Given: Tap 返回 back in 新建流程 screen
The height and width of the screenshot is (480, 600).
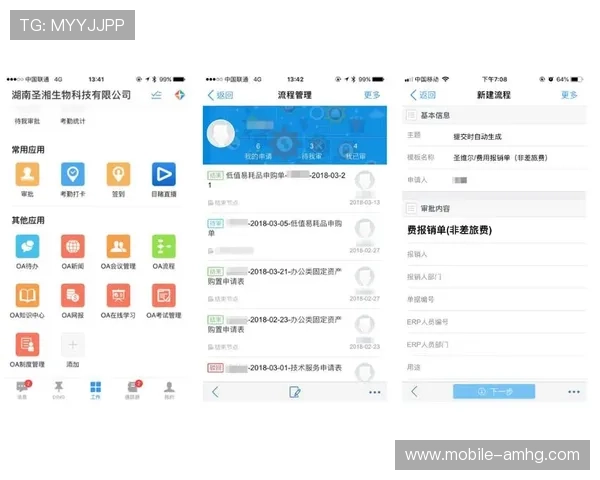Looking at the screenshot, I should click(x=423, y=95).
